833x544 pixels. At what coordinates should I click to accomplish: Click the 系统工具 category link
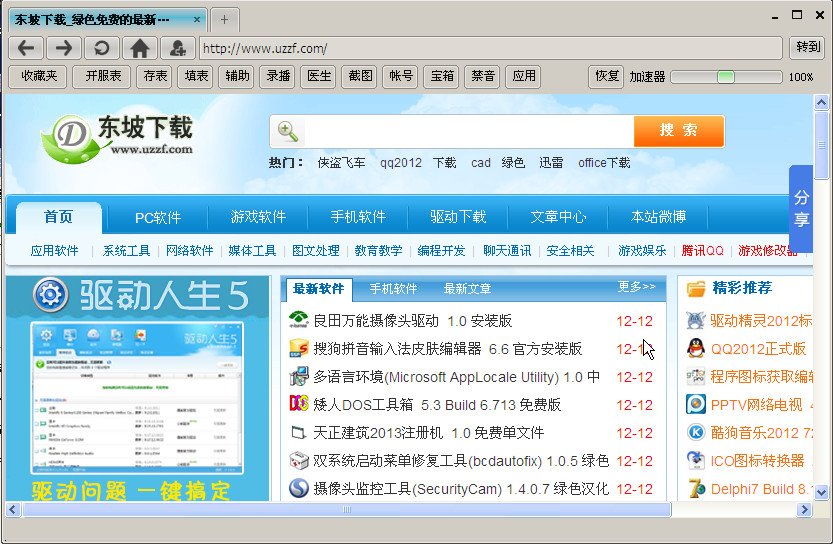126,251
